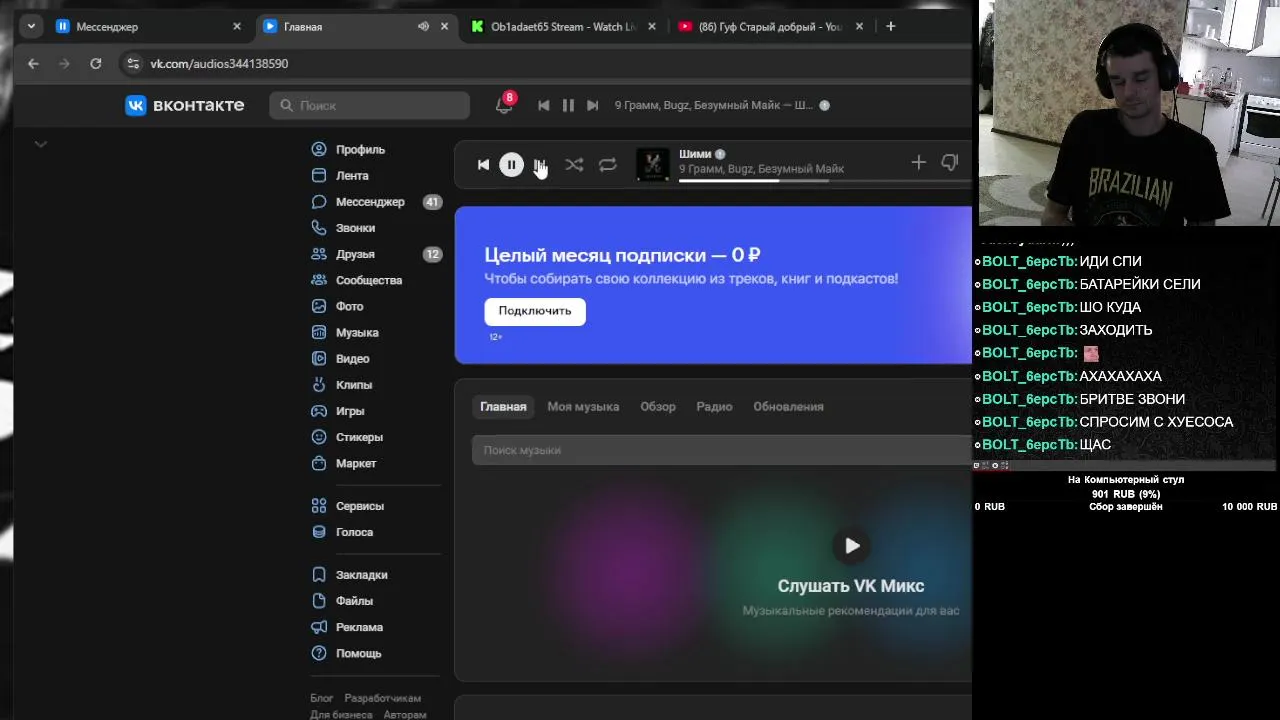1280x720 pixels.
Task: Dislike the current track Шими
Action: point(950,162)
